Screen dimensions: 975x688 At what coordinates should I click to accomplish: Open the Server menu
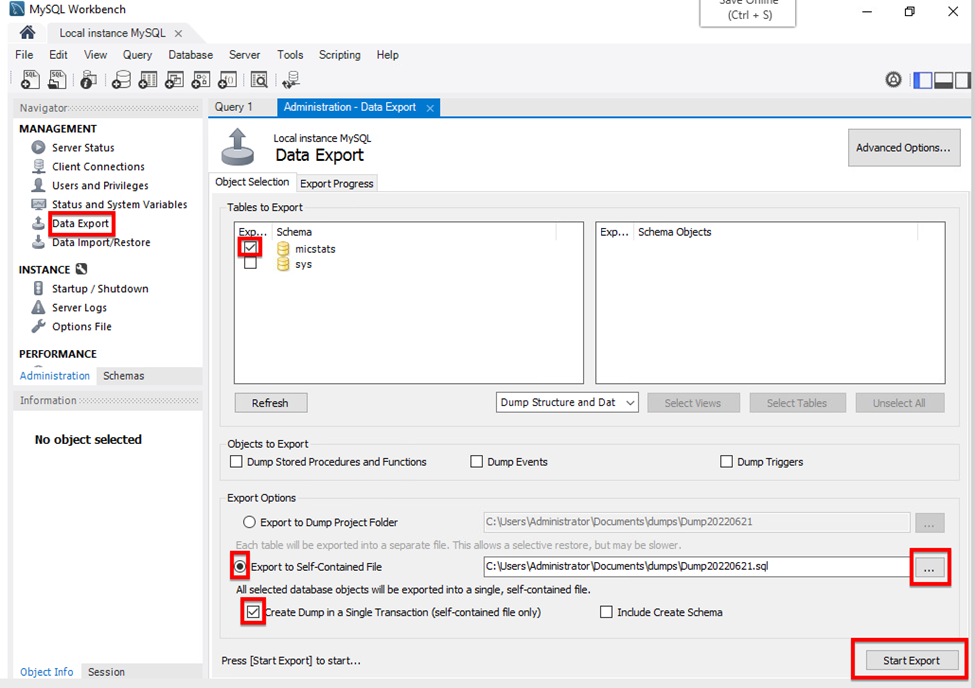tap(244, 55)
